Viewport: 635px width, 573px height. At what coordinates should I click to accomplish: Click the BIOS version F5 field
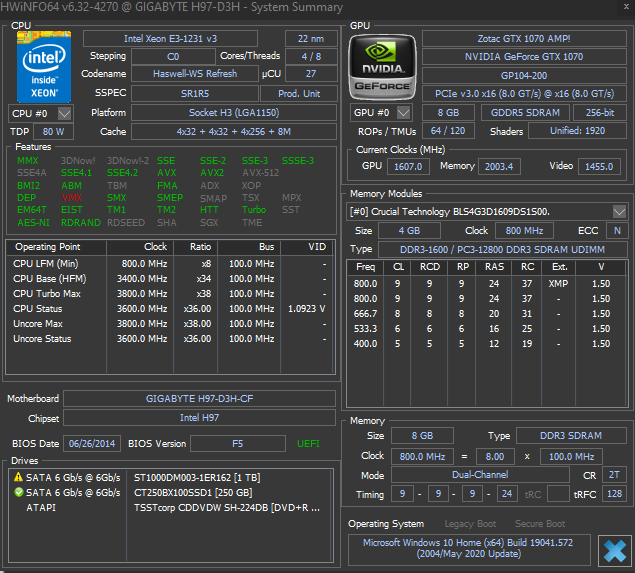(238, 443)
